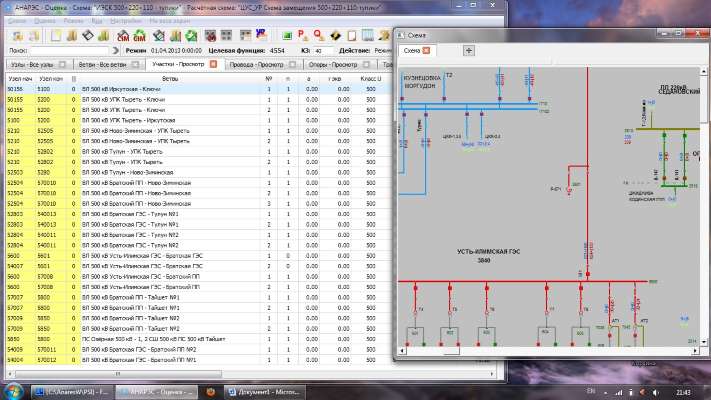This screenshot has width=711, height=400.
Task: Click the blue table-grid toolbar icon
Action: pyautogui.click(x=368, y=35)
